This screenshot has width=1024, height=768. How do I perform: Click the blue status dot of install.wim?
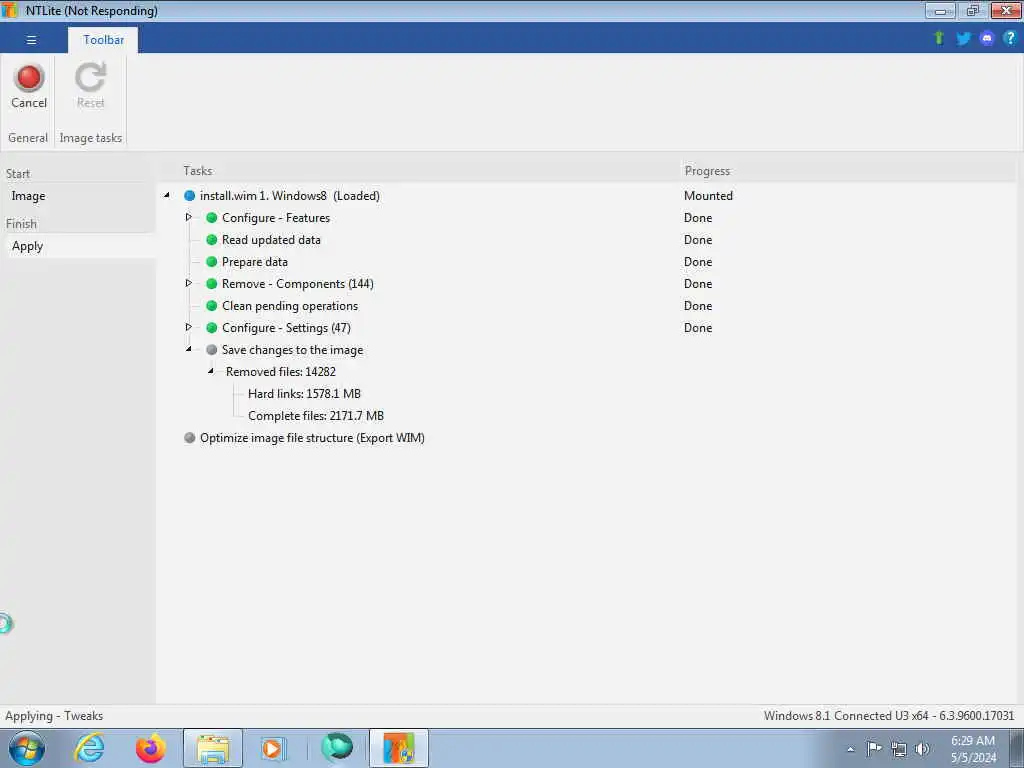(189, 196)
